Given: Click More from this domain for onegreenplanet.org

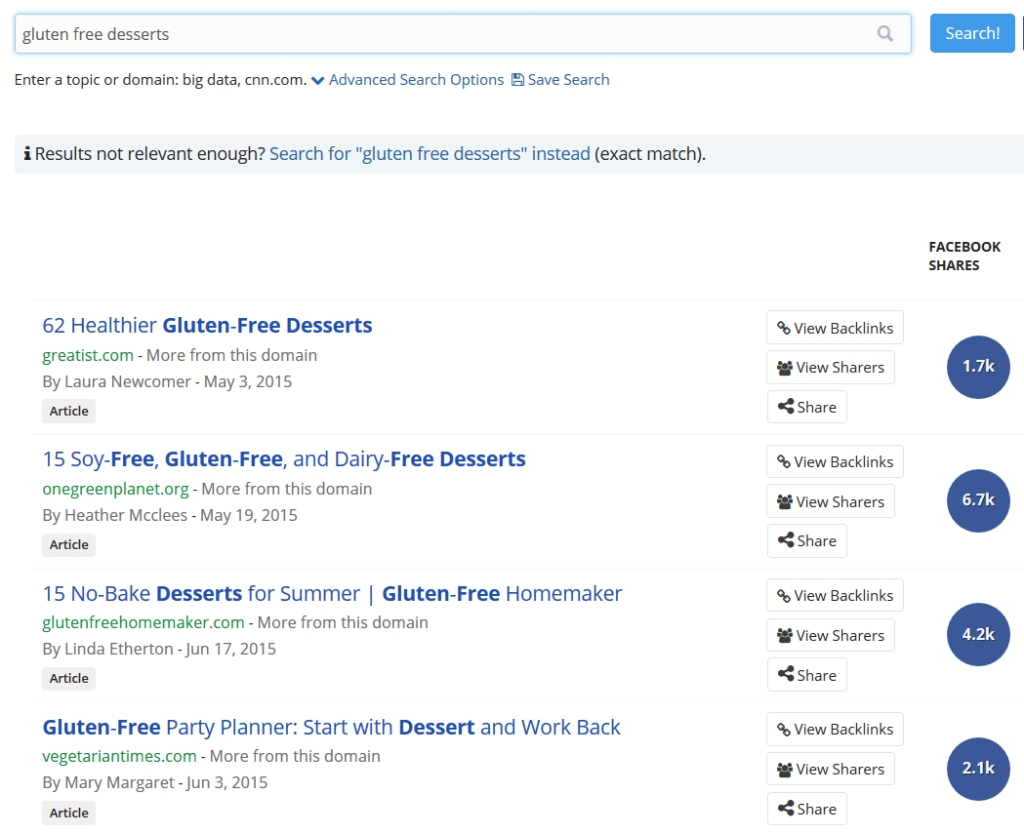Looking at the screenshot, I should coord(287,489).
